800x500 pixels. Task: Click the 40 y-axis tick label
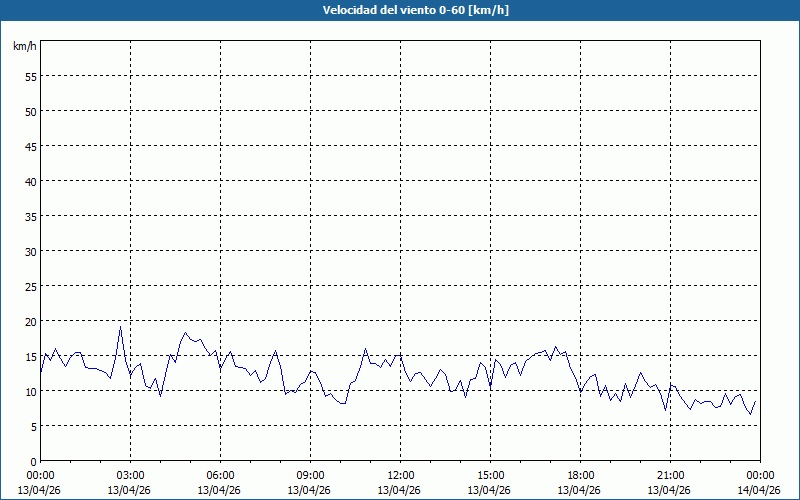coord(30,181)
